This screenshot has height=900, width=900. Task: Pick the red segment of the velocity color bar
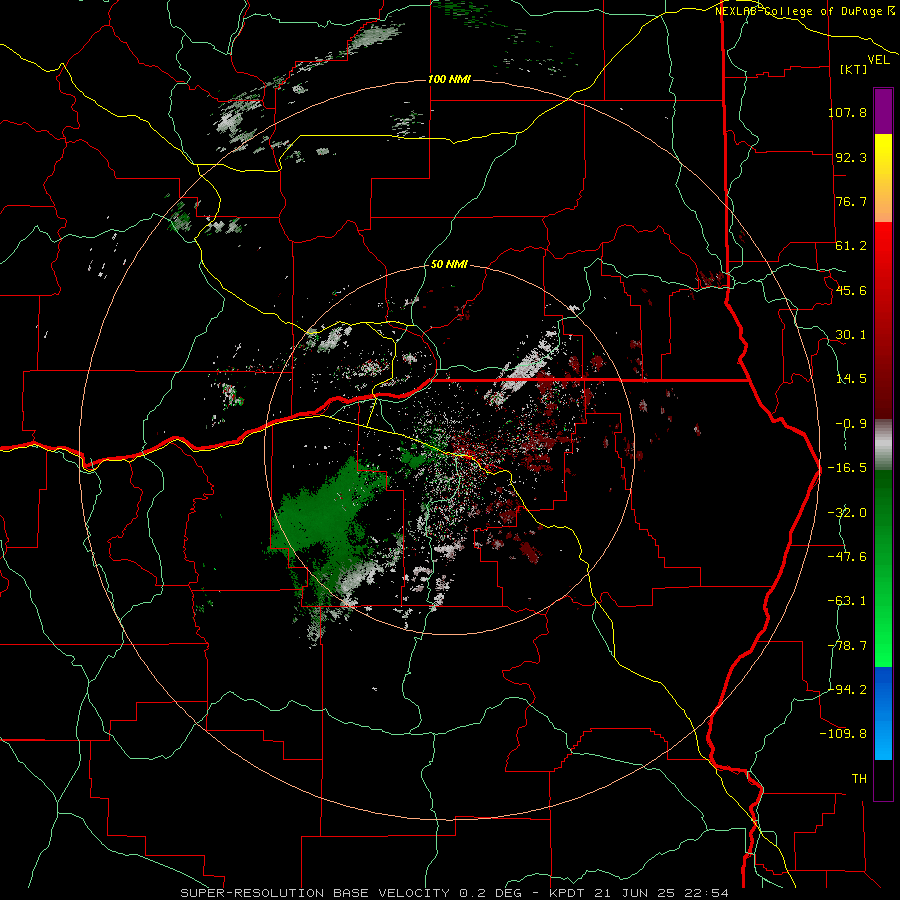click(x=883, y=320)
